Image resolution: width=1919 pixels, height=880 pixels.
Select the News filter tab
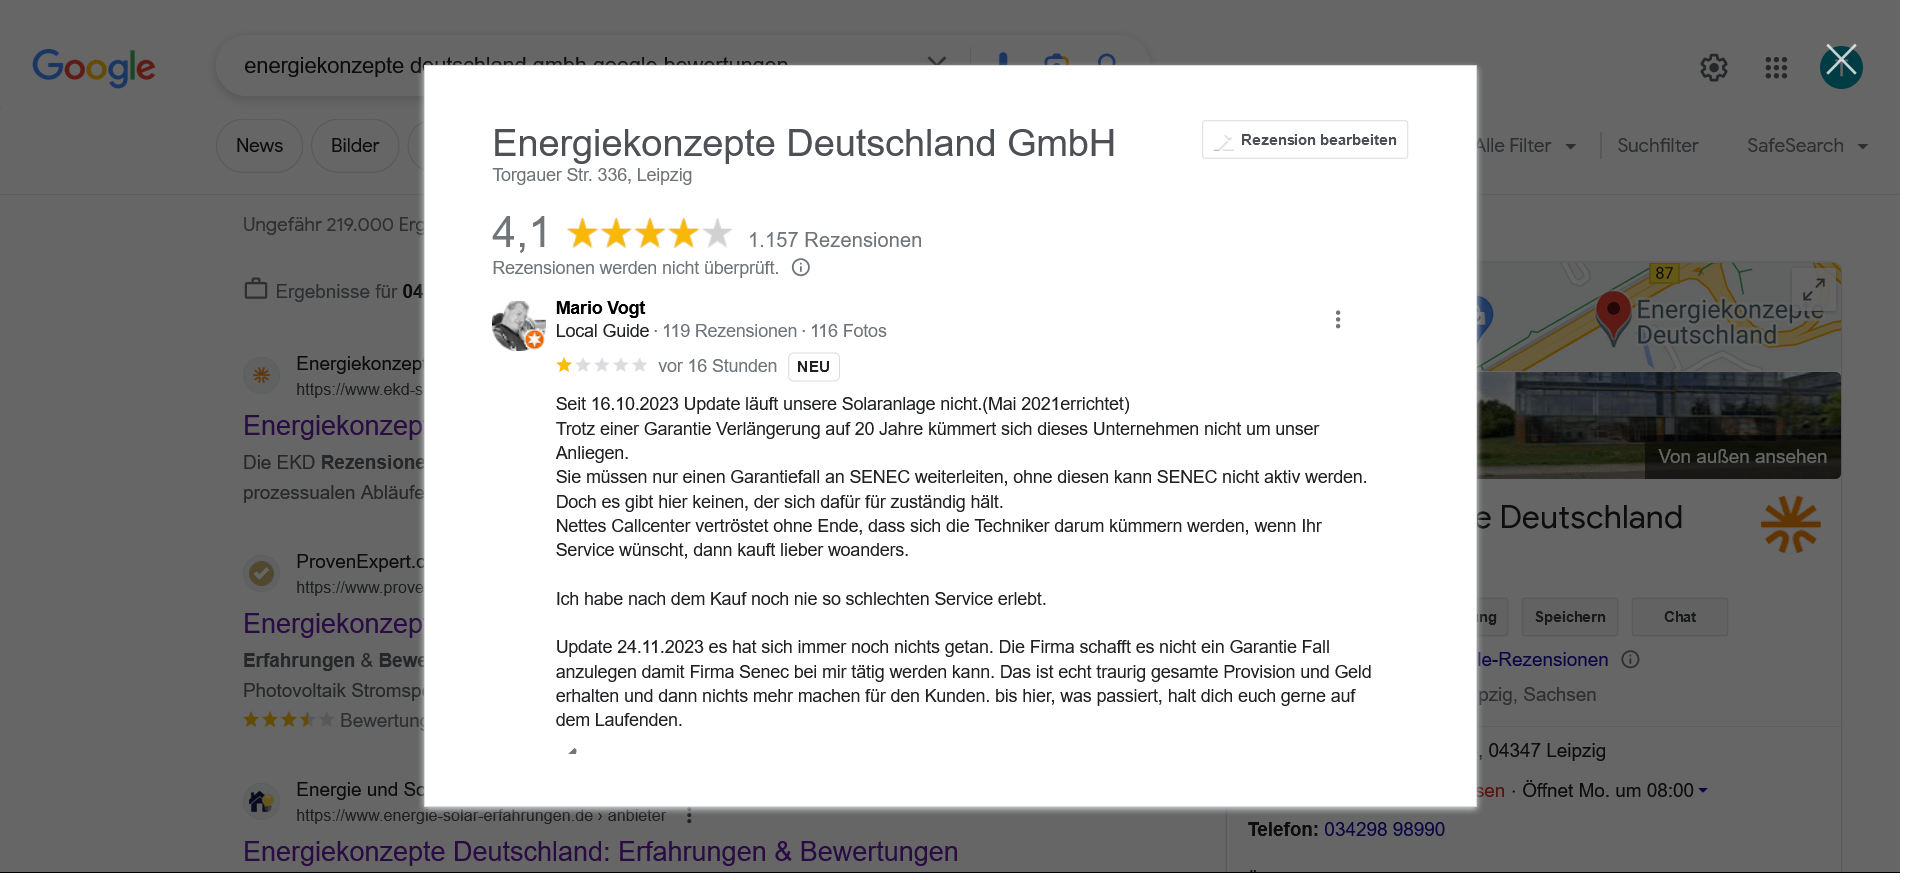pos(259,146)
